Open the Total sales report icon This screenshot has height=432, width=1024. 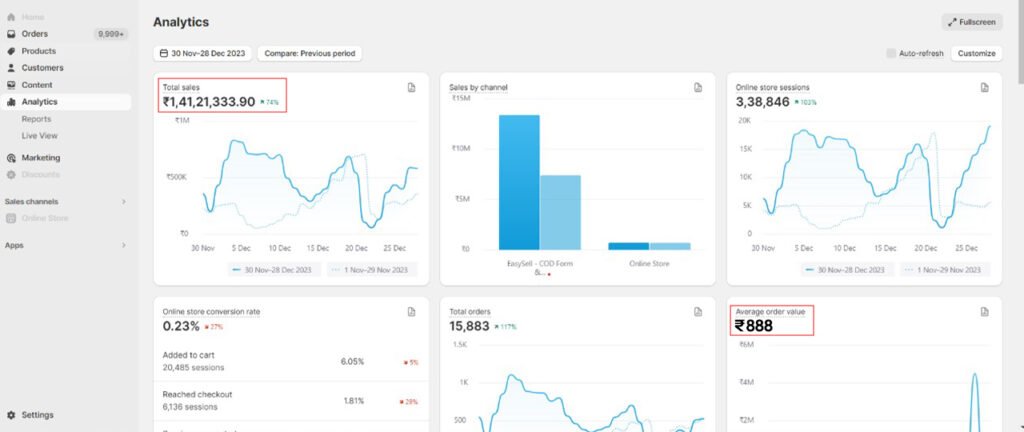[411, 88]
